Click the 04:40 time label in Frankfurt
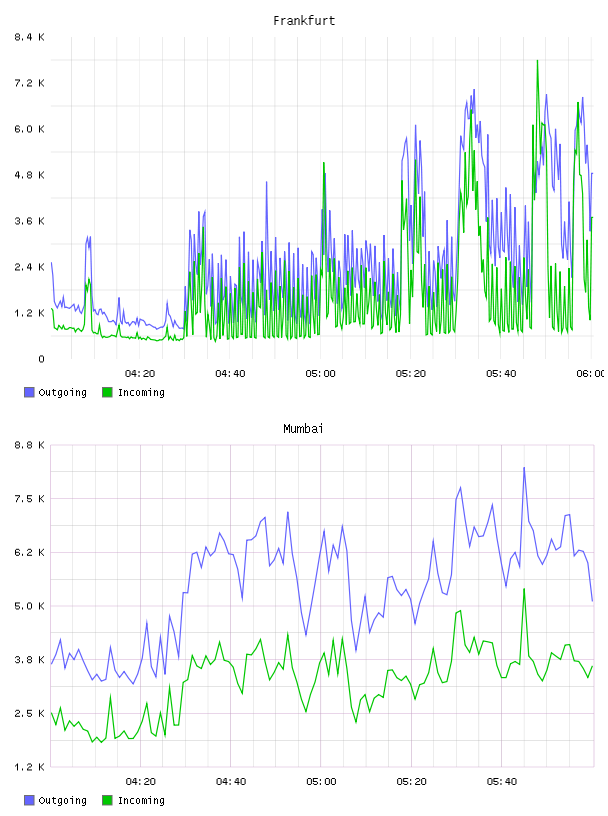Viewport: 608px width, 816px height. pyautogui.click(x=230, y=374)
